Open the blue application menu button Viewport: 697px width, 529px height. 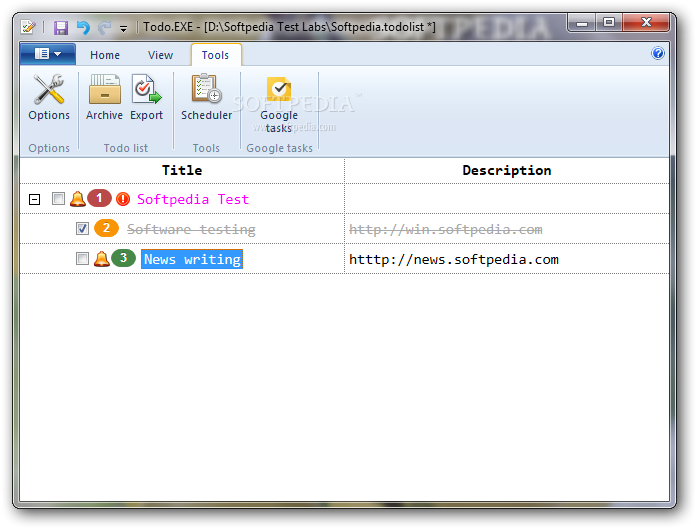point(48,54)
